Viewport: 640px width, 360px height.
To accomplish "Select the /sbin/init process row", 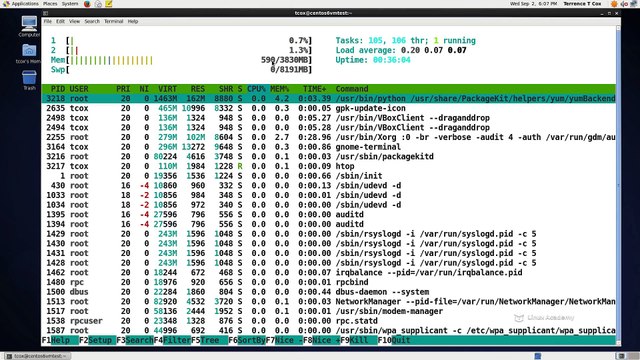I will pyautogui.click(x=329, y=176).
